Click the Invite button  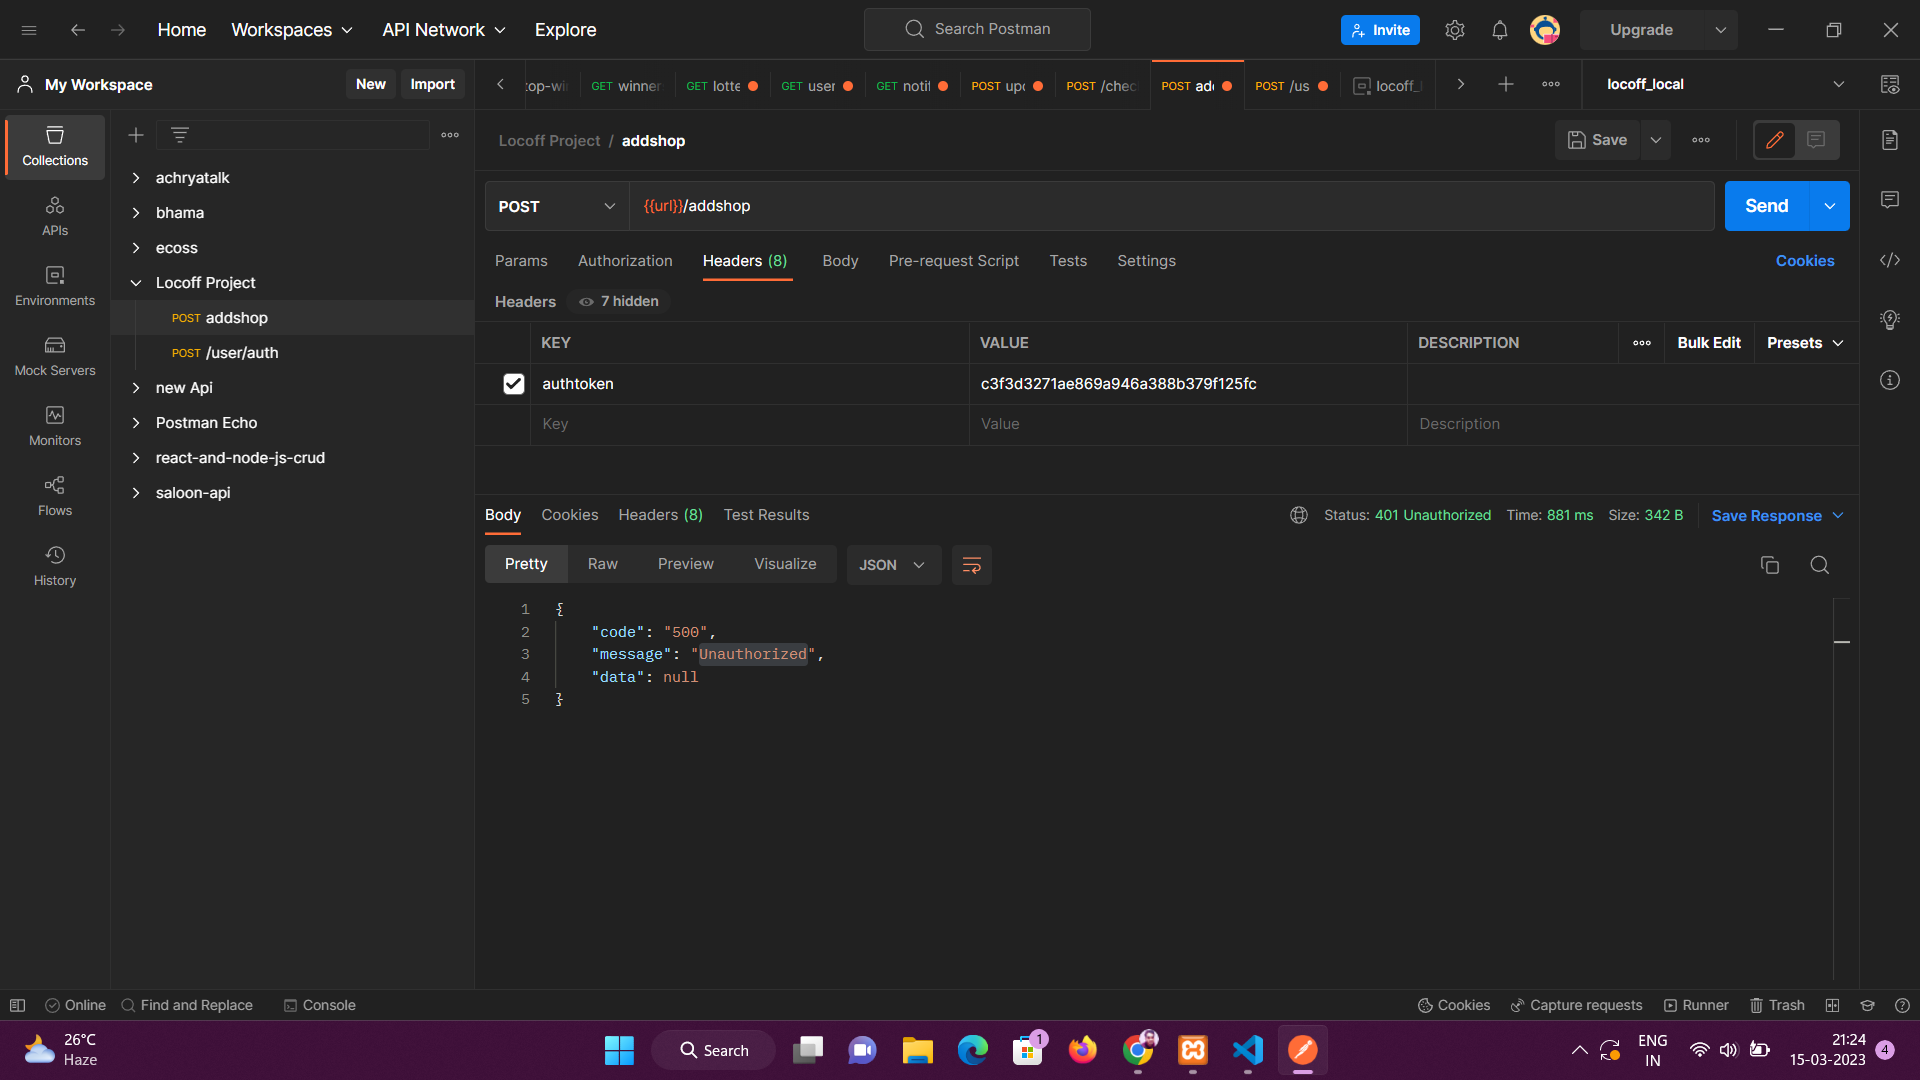1380,30
